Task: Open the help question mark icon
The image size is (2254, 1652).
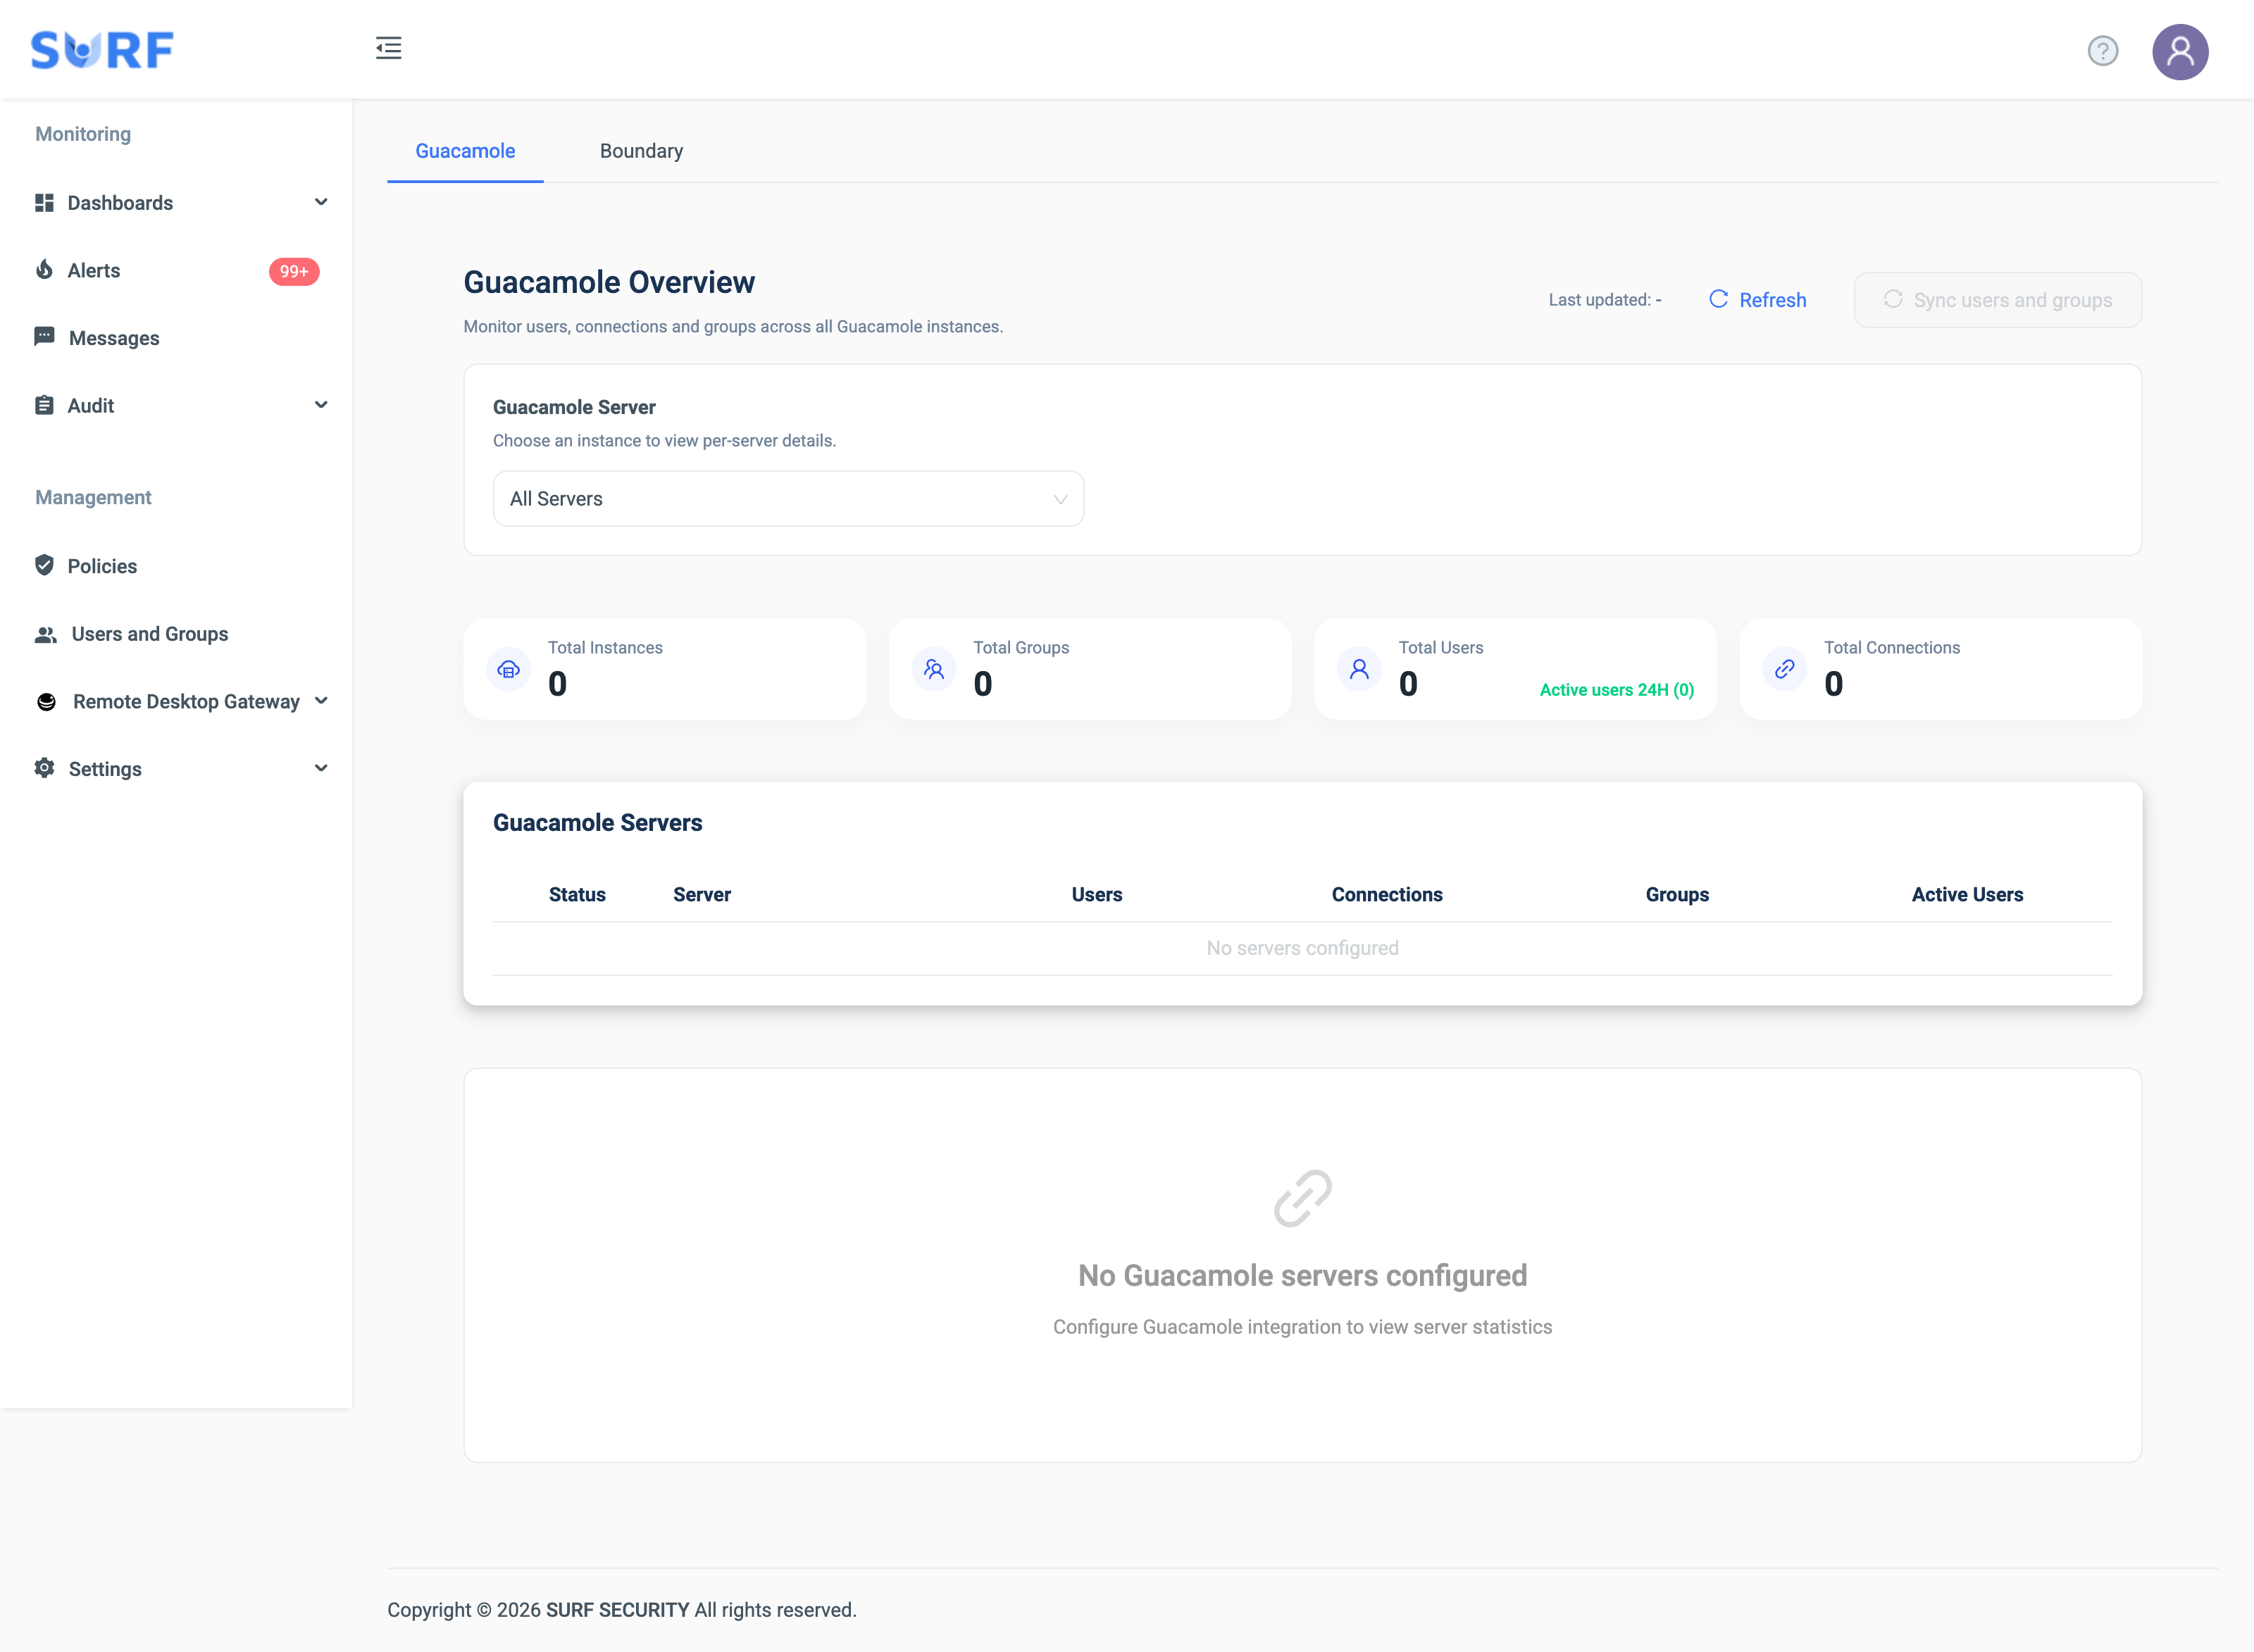Action: [x=2103, y=51]
